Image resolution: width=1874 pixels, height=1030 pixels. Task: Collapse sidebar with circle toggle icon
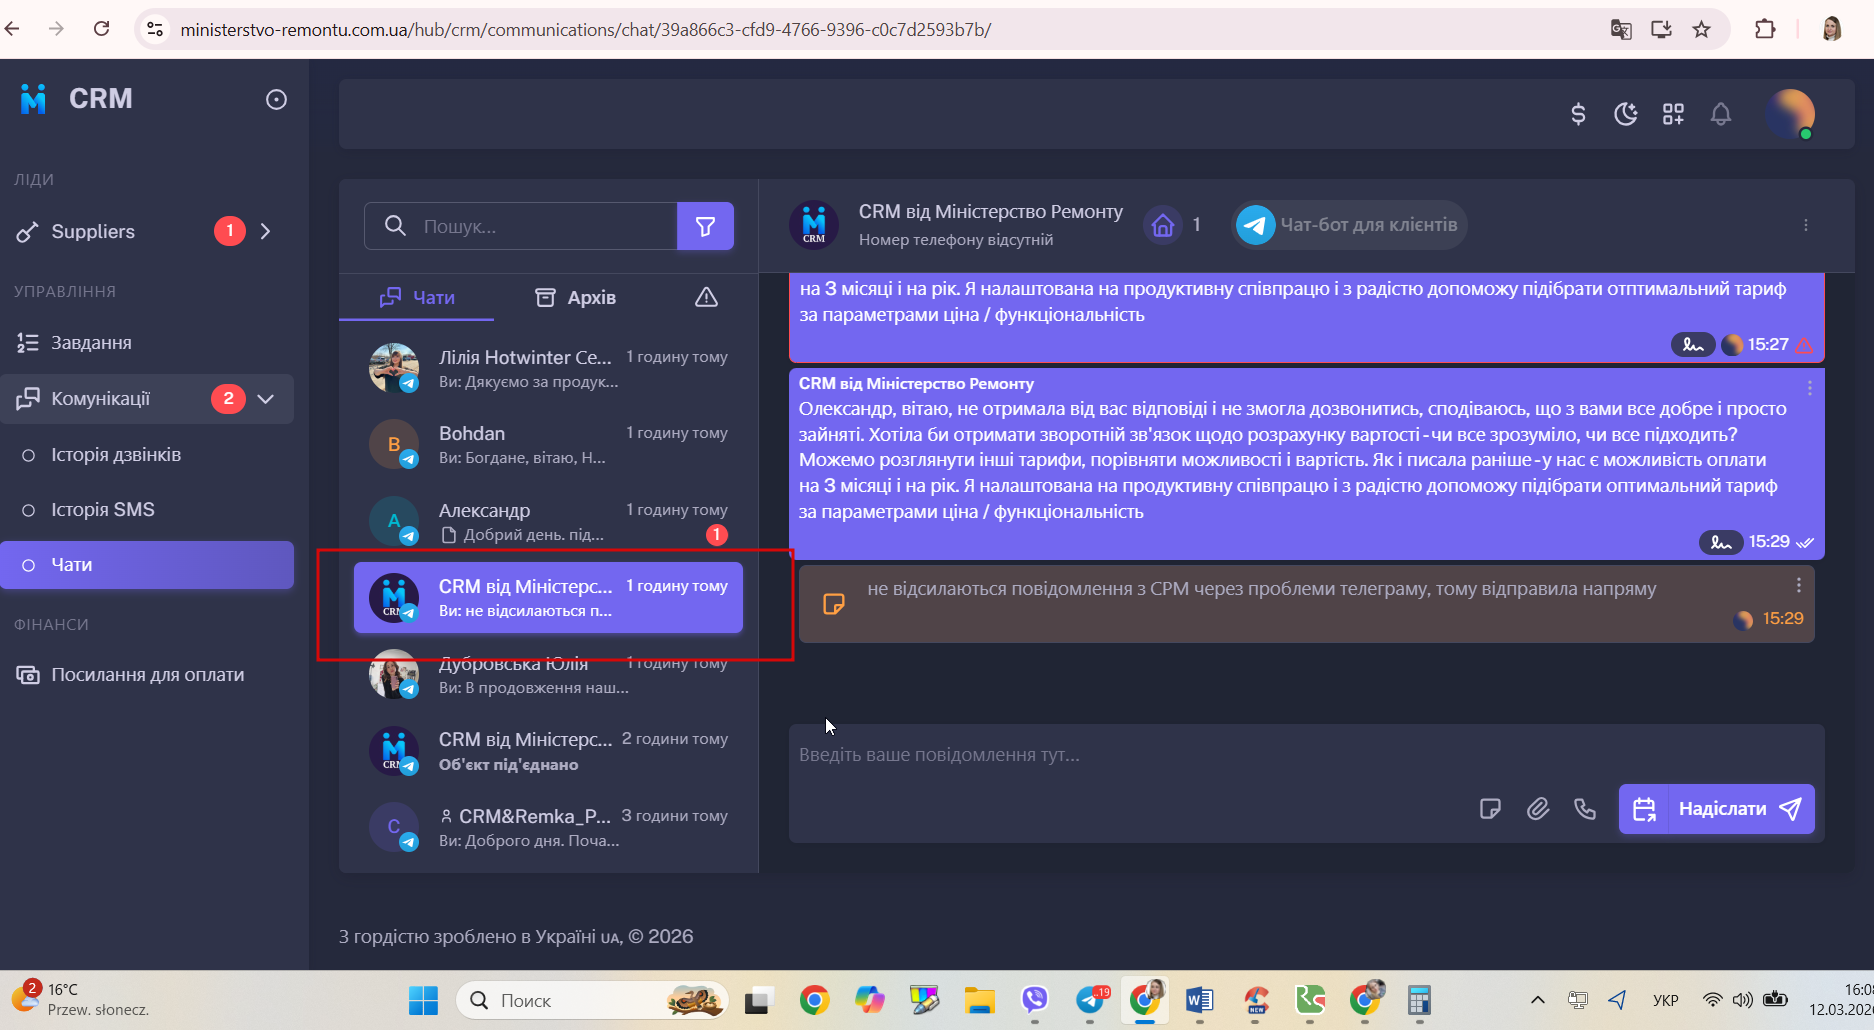276,99
